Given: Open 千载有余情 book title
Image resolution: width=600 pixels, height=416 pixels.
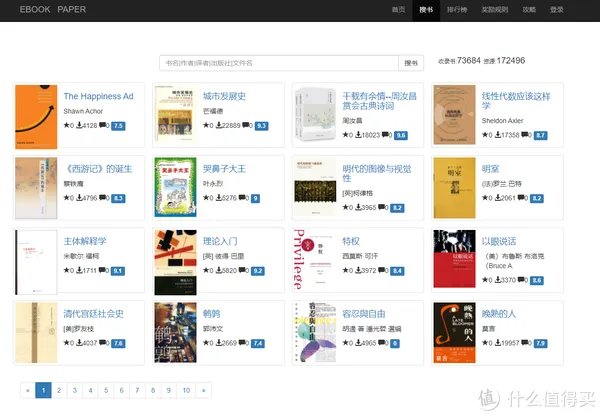Looking at the screenshot, I should click(379, 101).
